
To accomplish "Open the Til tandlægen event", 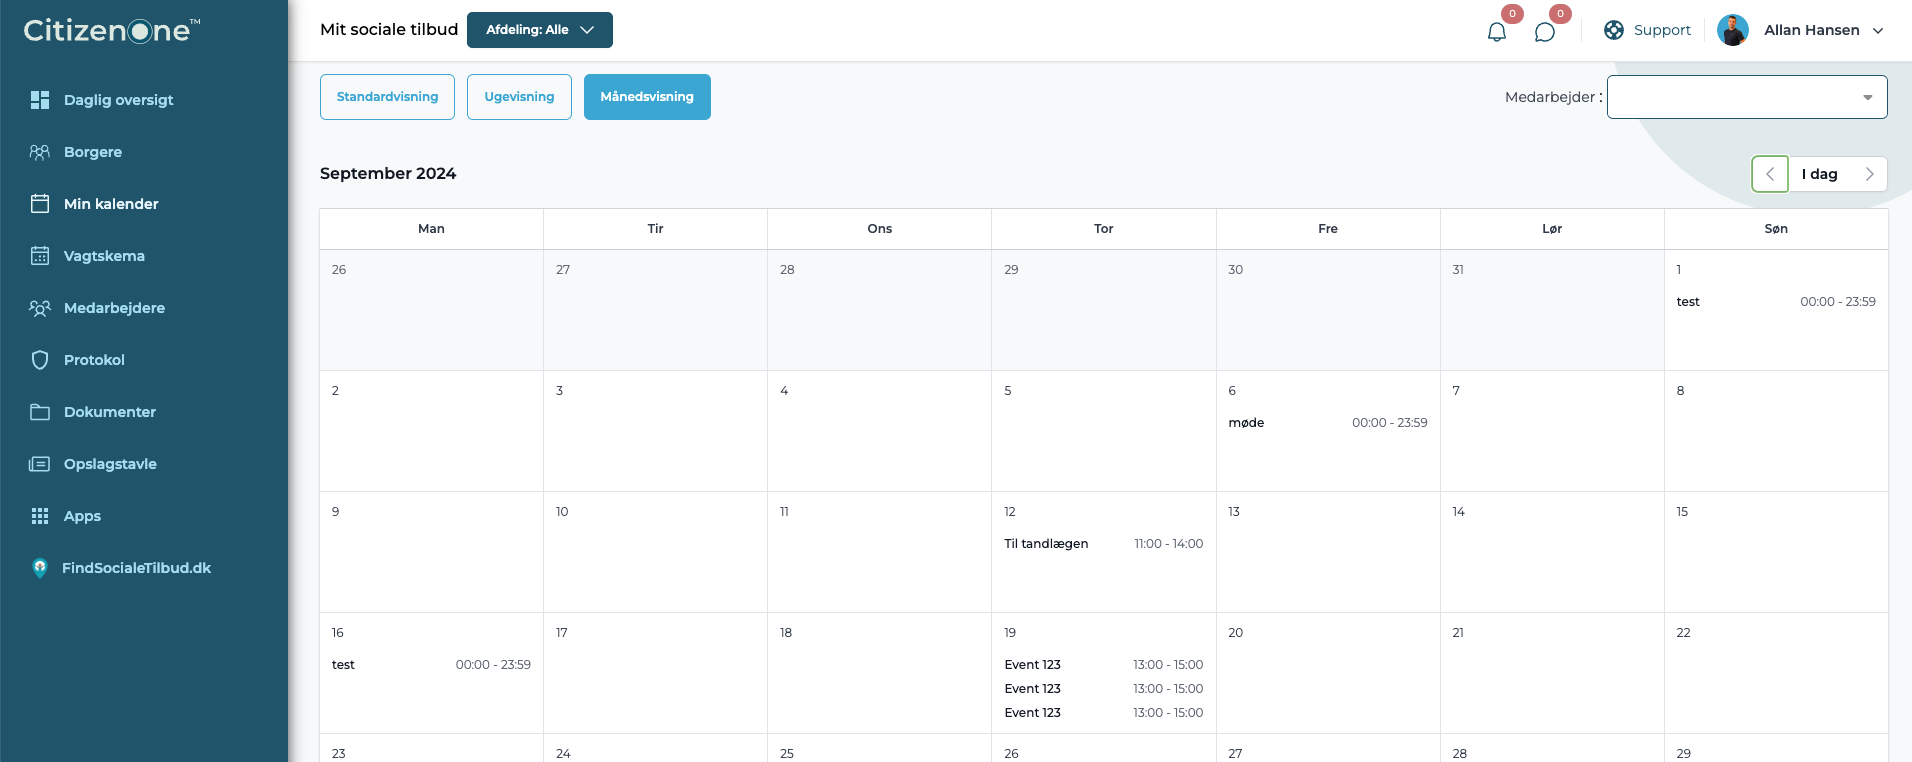I will [1103, 544].
